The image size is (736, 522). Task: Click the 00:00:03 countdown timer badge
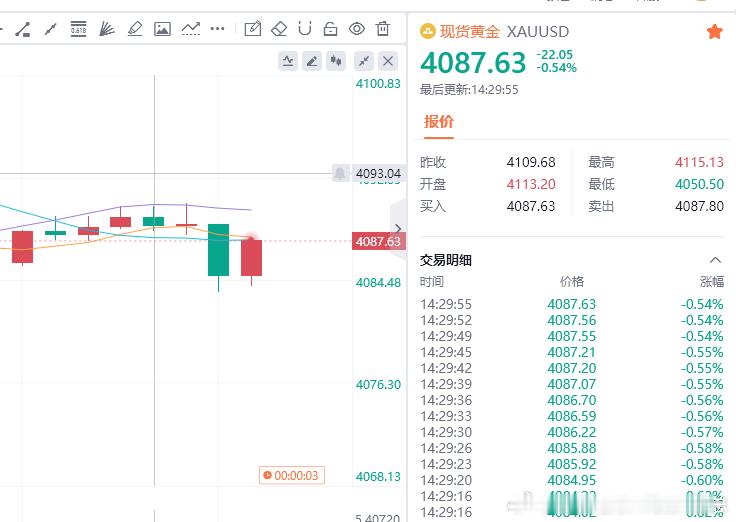(x=291, y=476)
